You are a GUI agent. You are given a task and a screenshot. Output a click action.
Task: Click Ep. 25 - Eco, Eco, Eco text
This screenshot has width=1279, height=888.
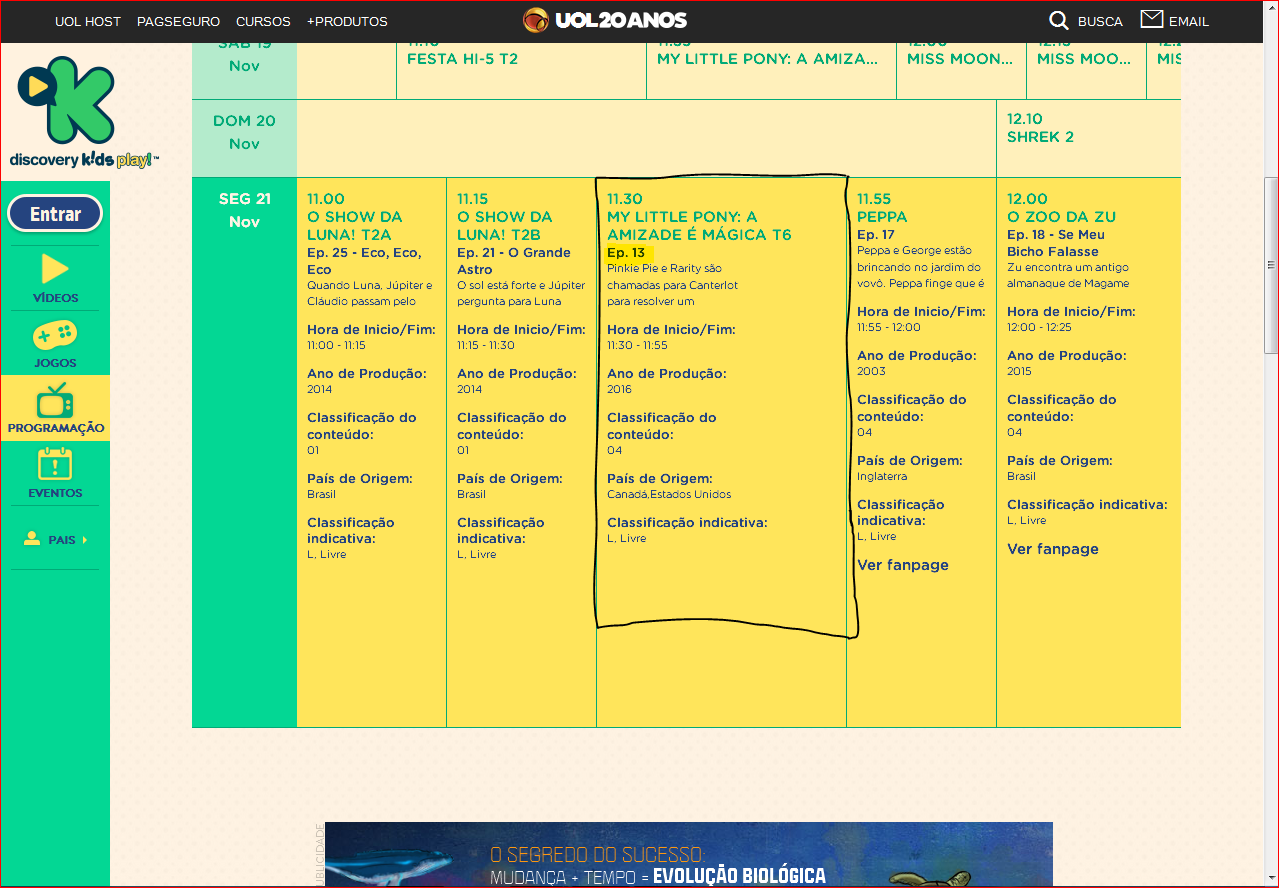tap(364, 261)
